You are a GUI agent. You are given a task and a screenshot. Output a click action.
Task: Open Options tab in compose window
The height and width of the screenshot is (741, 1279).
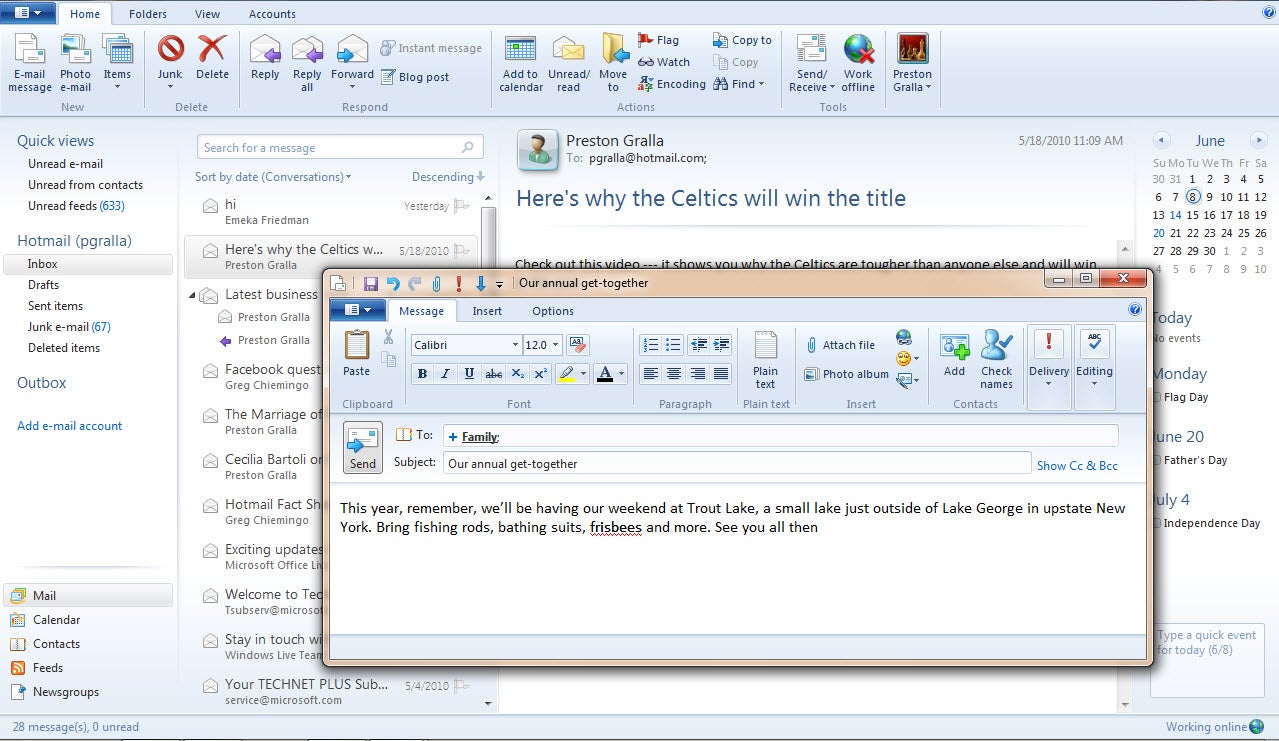click(553, 311)
